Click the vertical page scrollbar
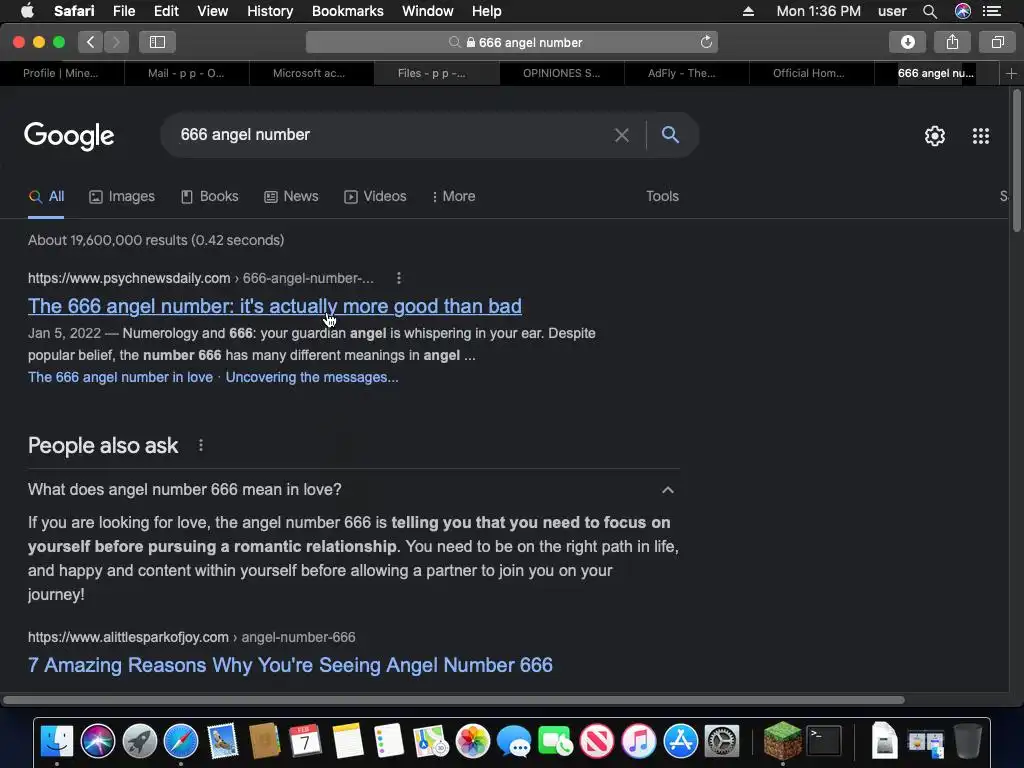Screen dimensions: 1024x768 click(1016, 161)
